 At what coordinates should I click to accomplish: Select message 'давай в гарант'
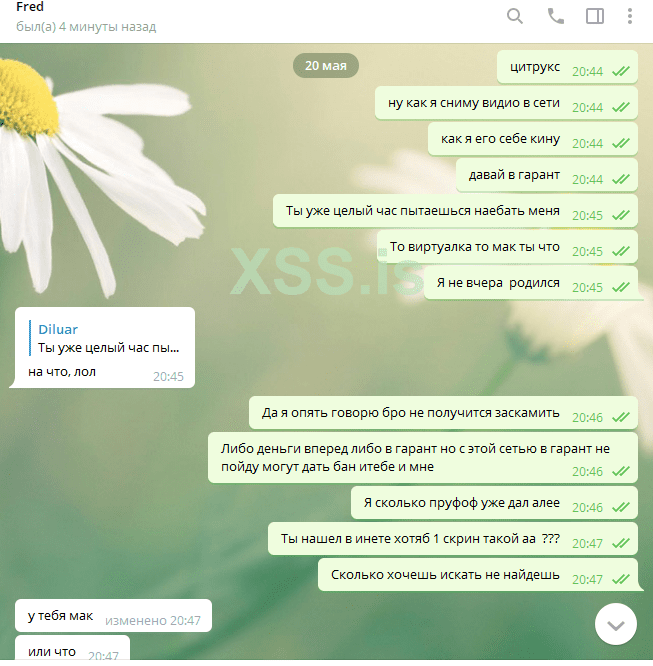[547, 175]
